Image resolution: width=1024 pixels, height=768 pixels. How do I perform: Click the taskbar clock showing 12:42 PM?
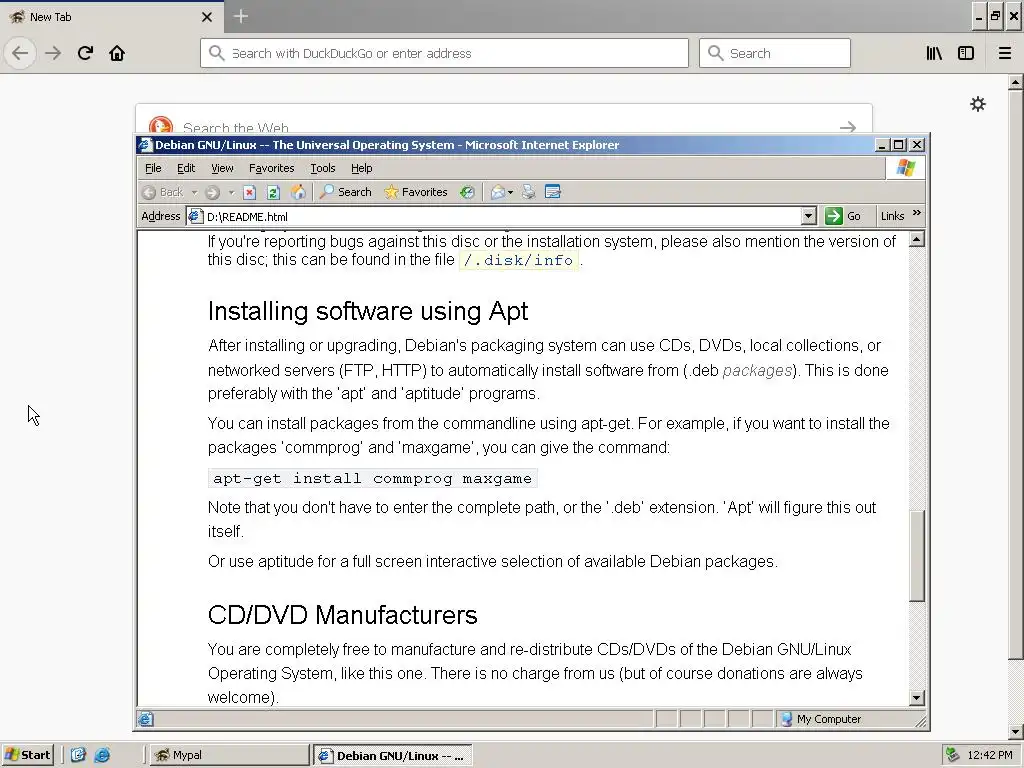(990, 755)
